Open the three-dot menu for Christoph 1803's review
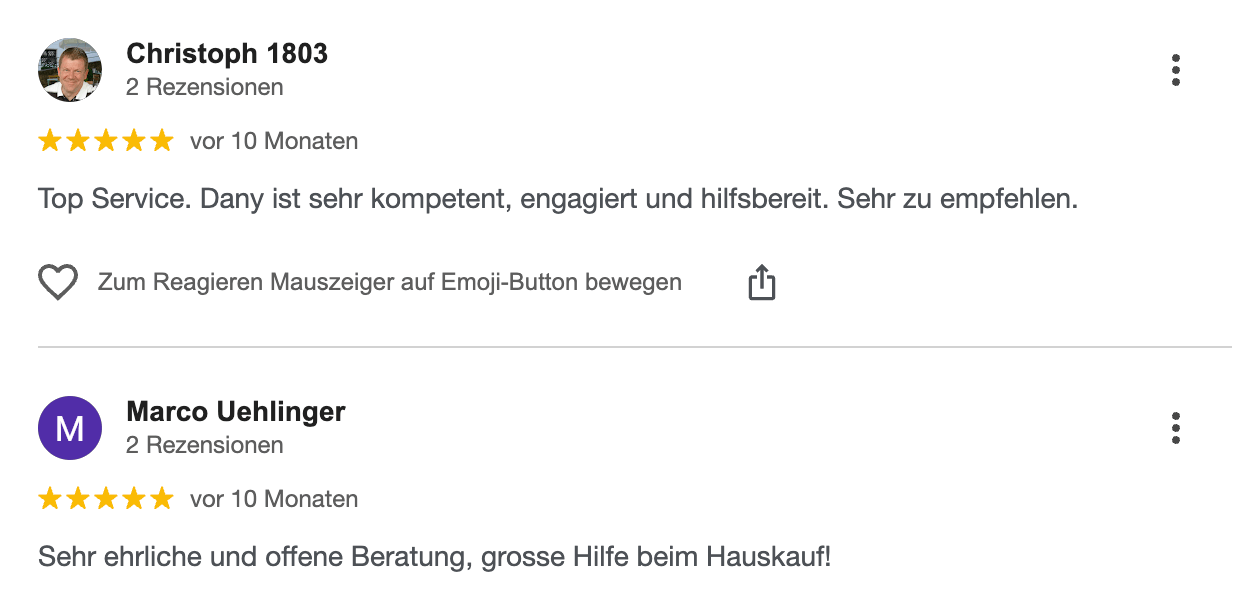This screenshot has height=610, width=1238. (1176, 71)
